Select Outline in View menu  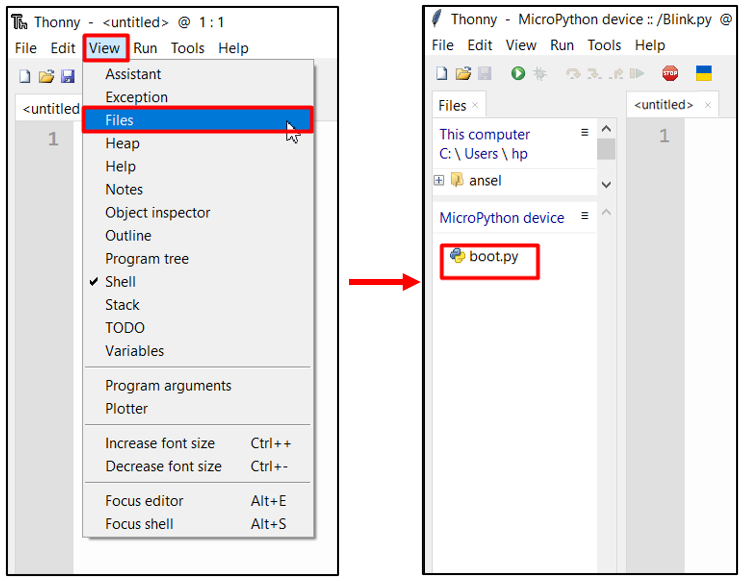[198, 236]
